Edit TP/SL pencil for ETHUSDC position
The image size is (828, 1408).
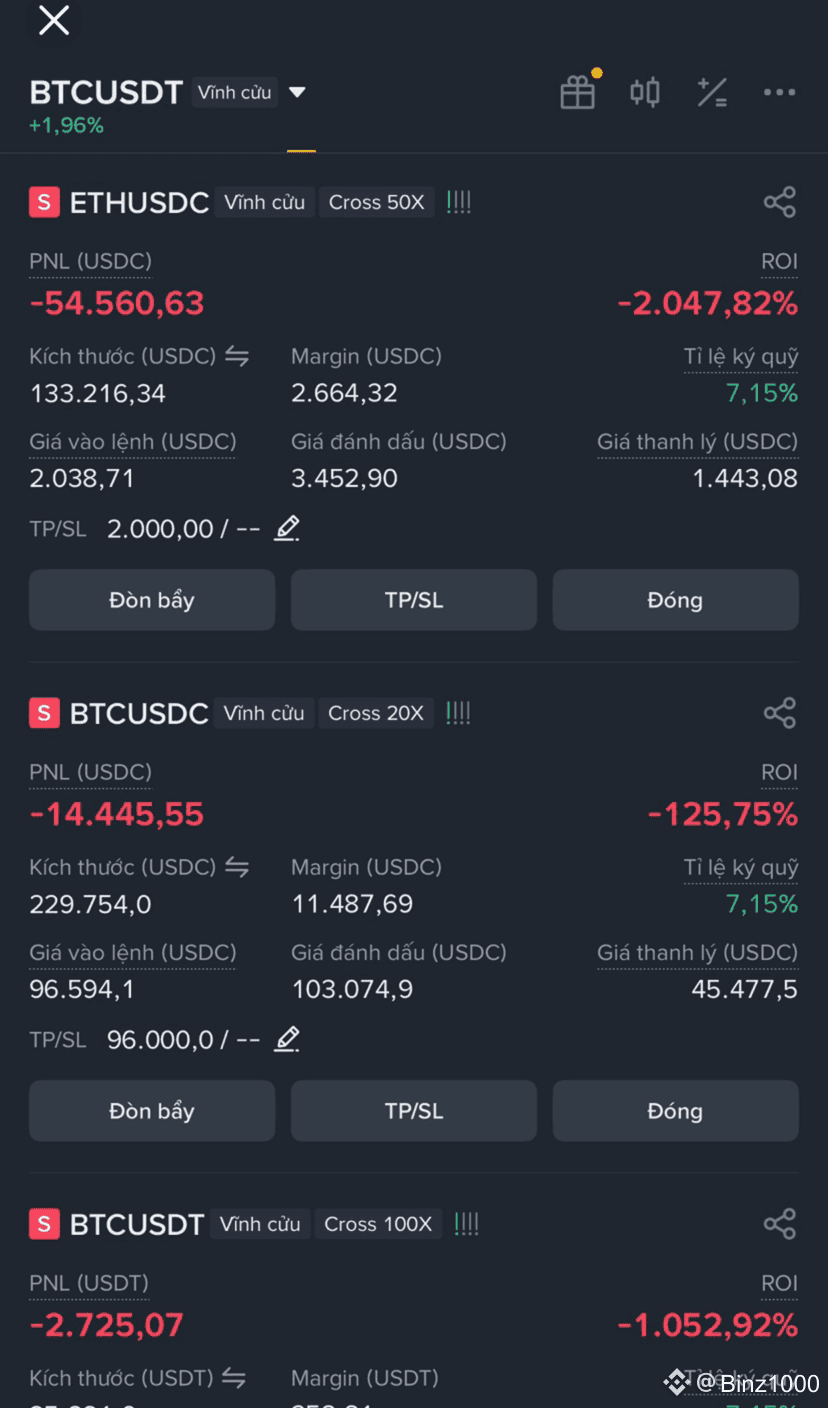point(287,528)
